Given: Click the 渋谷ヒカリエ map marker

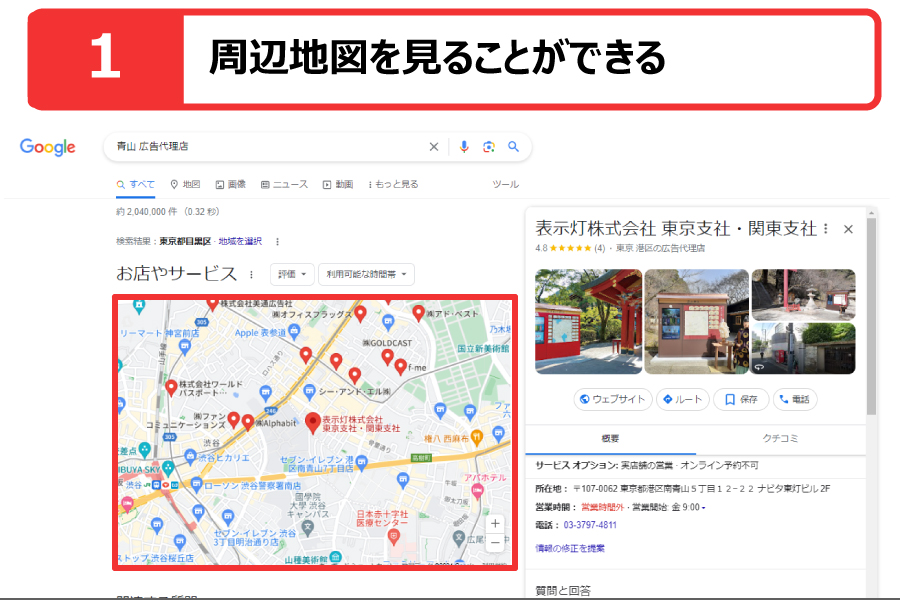Looking at the screenshot, I should [x=190, y=457].
